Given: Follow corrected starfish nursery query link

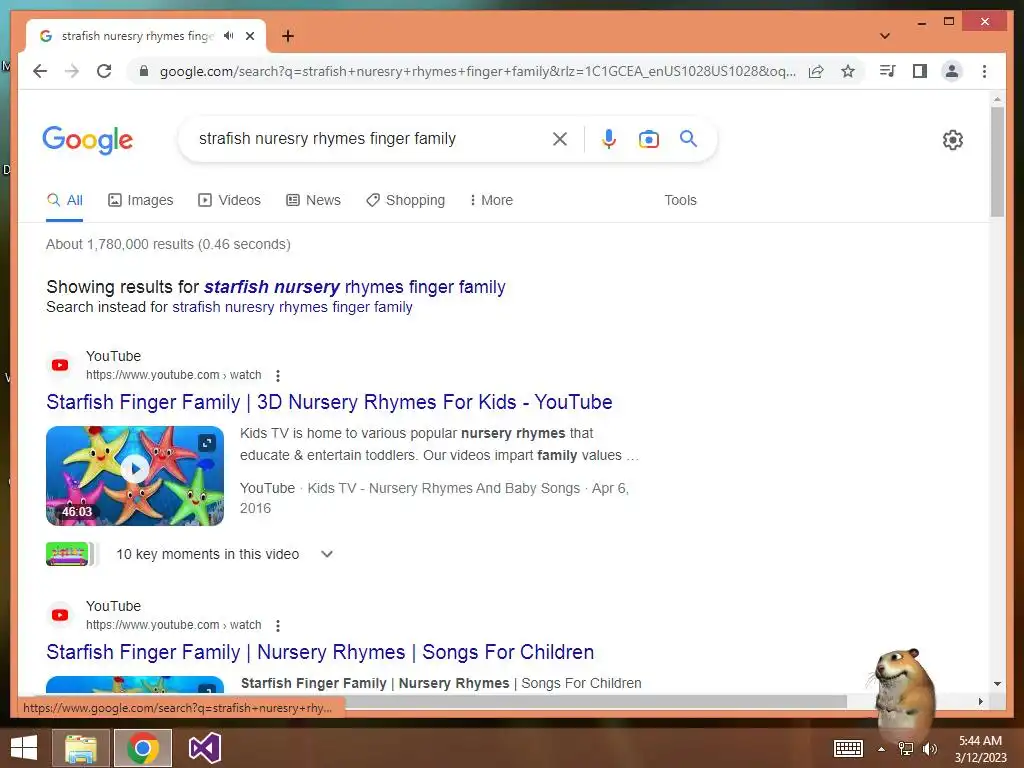Looking at the screenshot, I should click(x=355, y=287).
